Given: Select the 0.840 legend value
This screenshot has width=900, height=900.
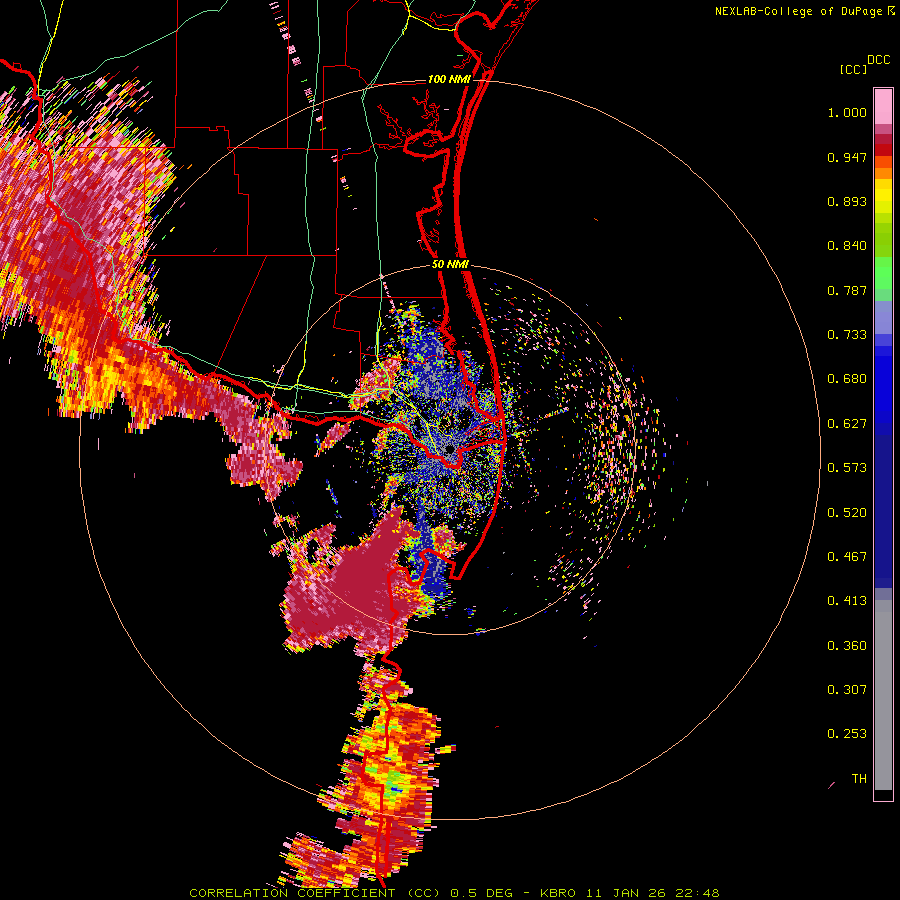Looking at the screenshot, I should (x=847, y=246).
